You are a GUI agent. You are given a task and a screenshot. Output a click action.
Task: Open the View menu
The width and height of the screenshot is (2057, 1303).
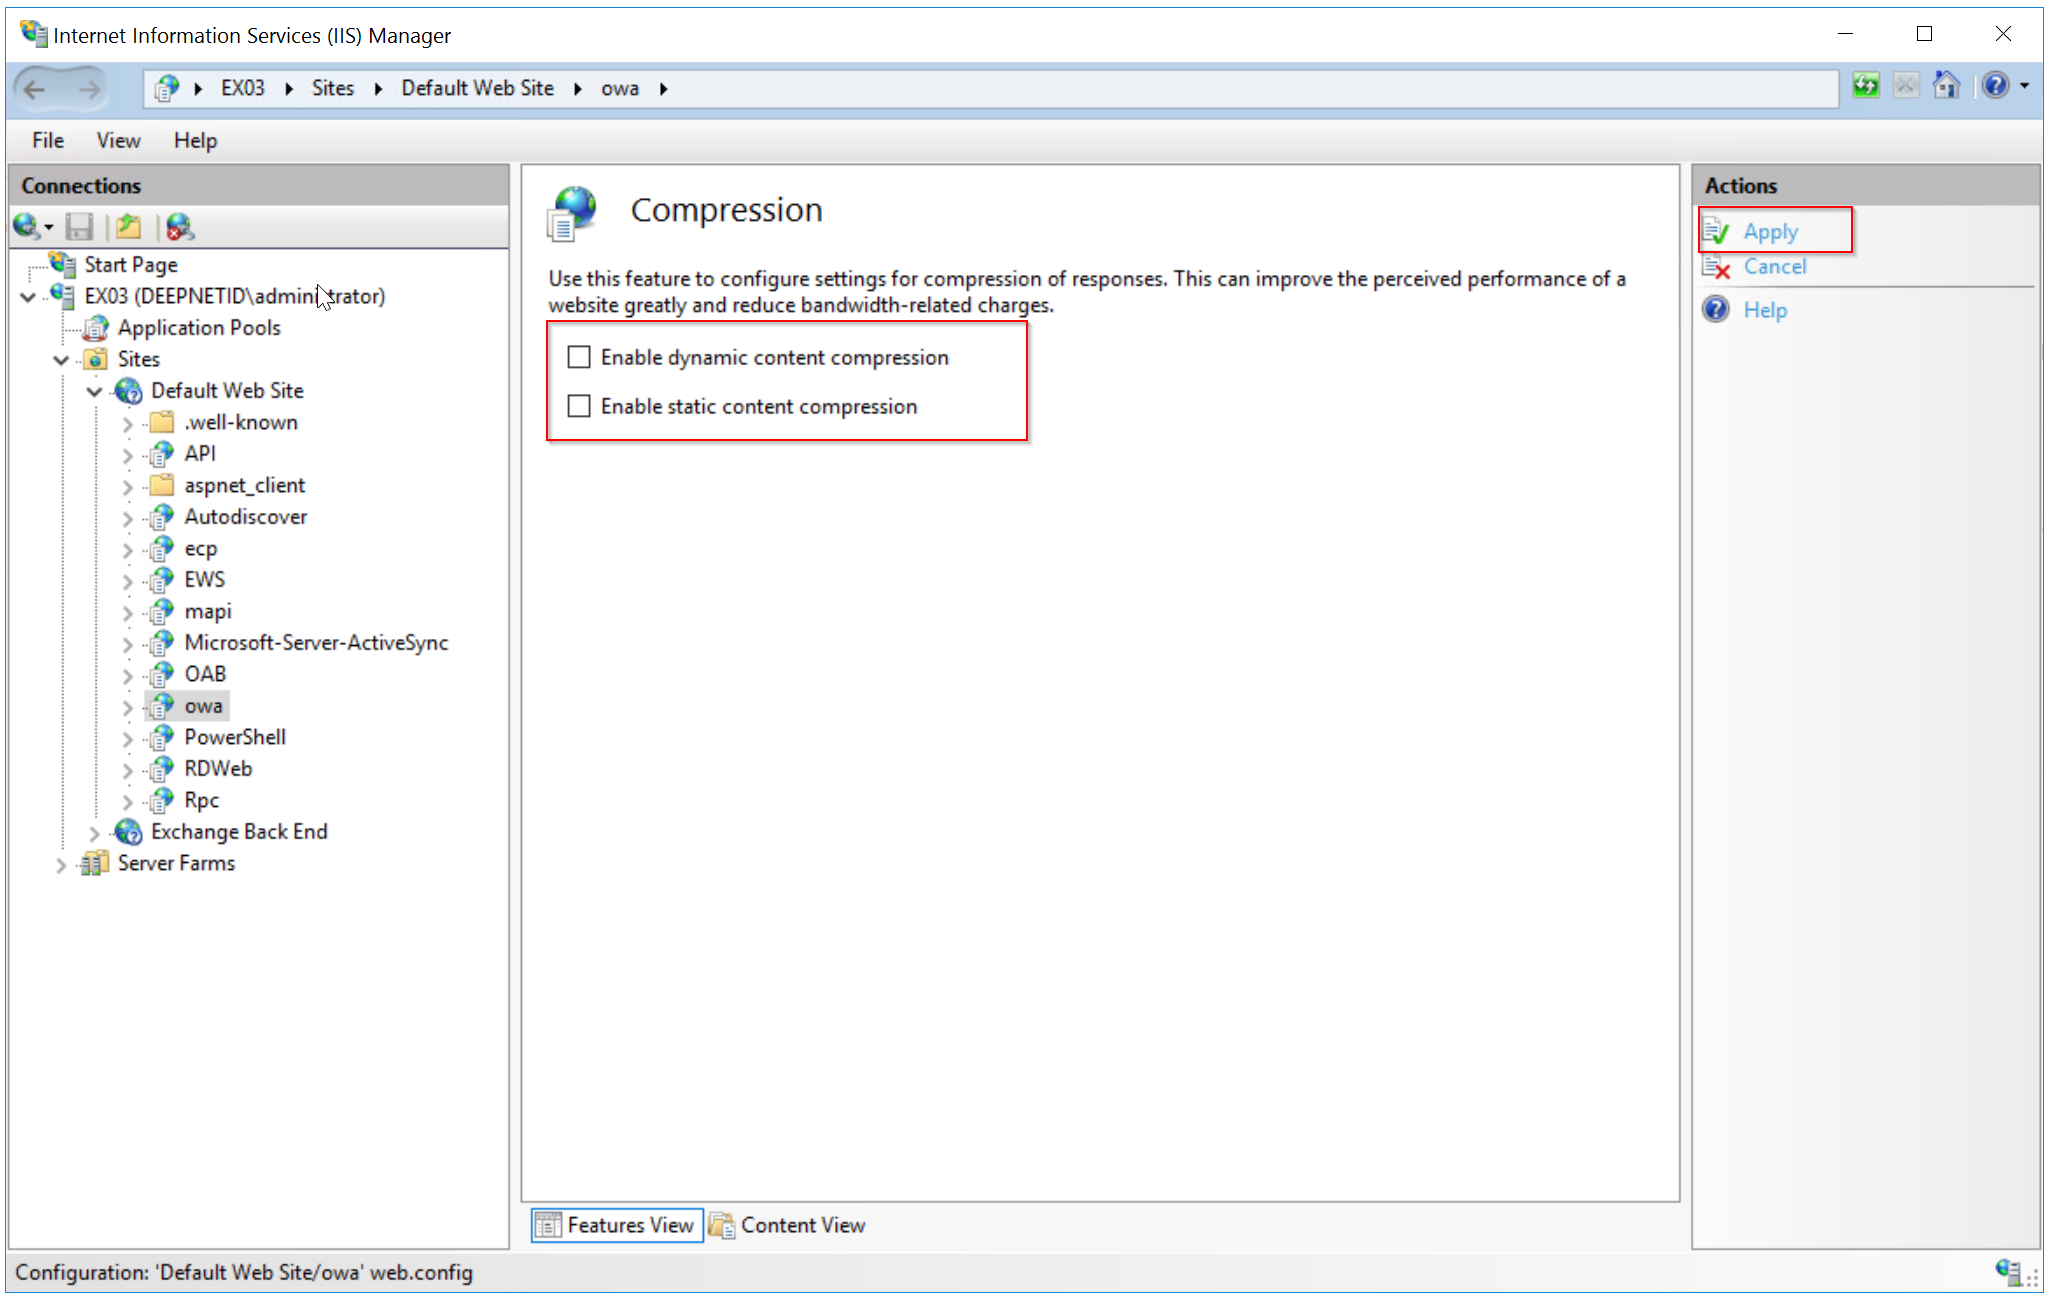pyautogui.click(x=118, y=140)
